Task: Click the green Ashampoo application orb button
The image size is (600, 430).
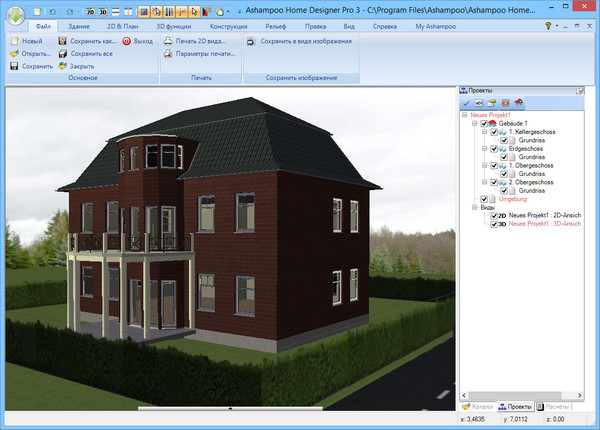Action: (18, 17)
